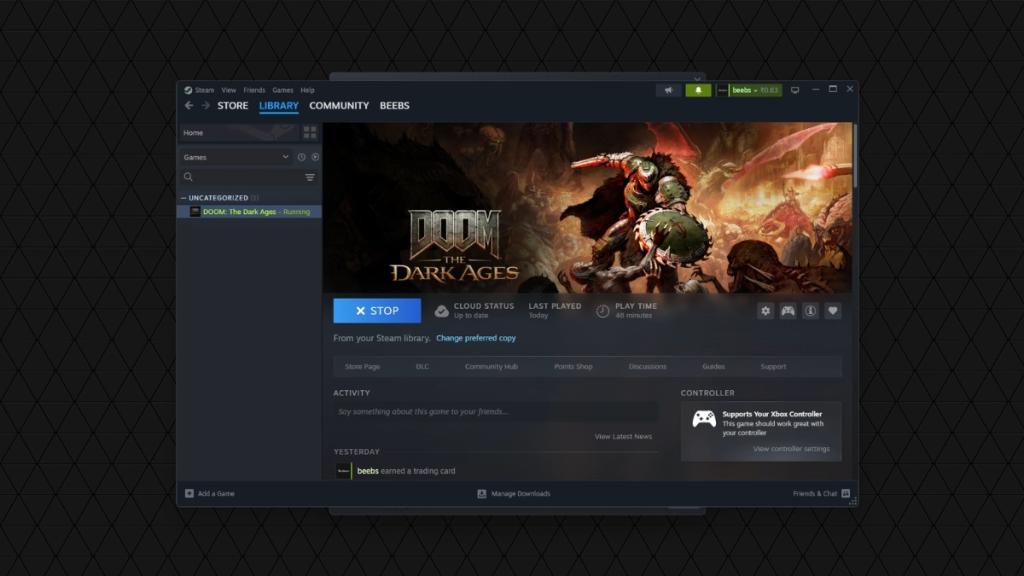The width and height of the screenshot is (1024, 576).
Task: Favorite DOOM using the heart toggle
Action: click(834, 311)
